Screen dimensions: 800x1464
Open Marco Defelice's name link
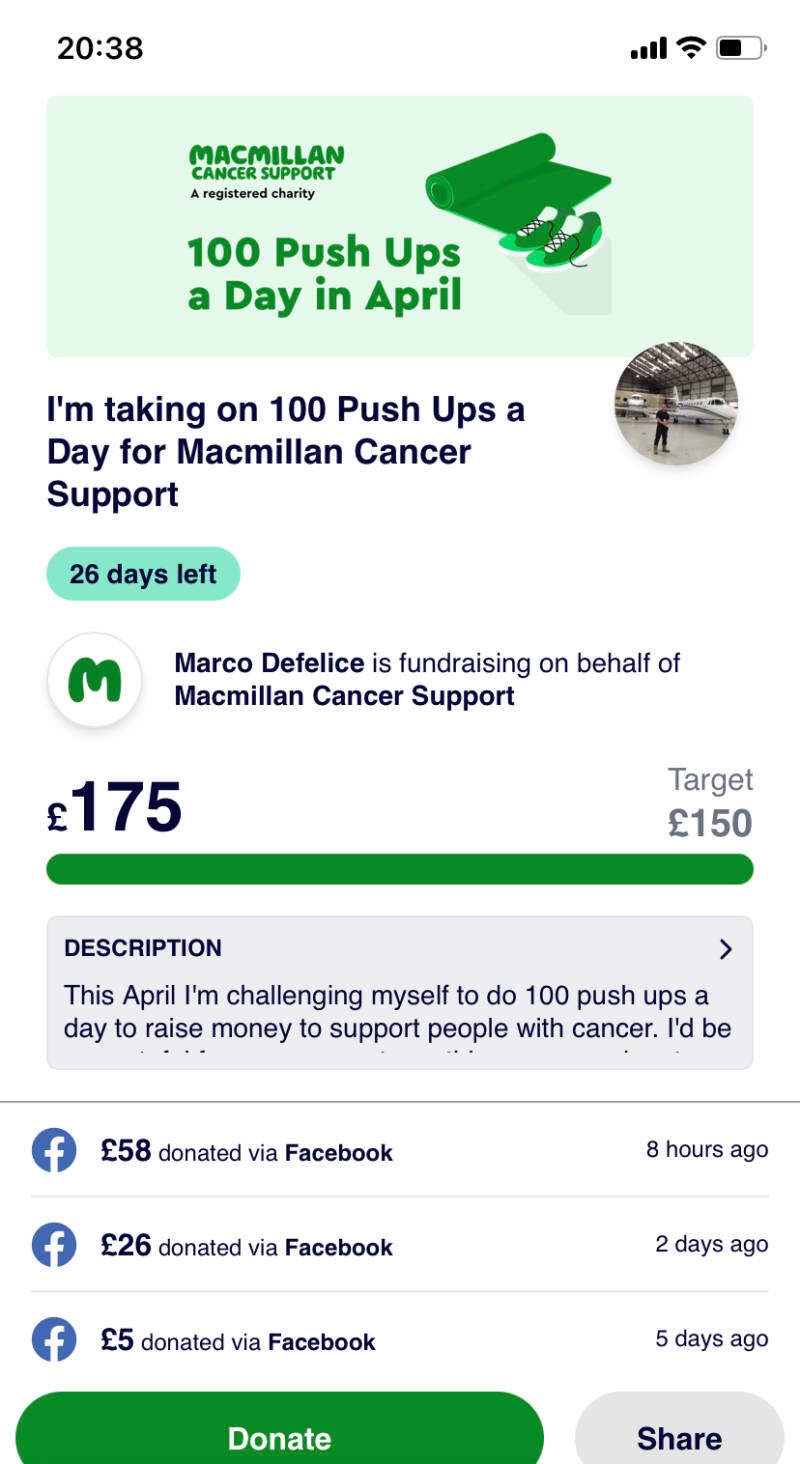pyautogui.click(x=269, y=662)
